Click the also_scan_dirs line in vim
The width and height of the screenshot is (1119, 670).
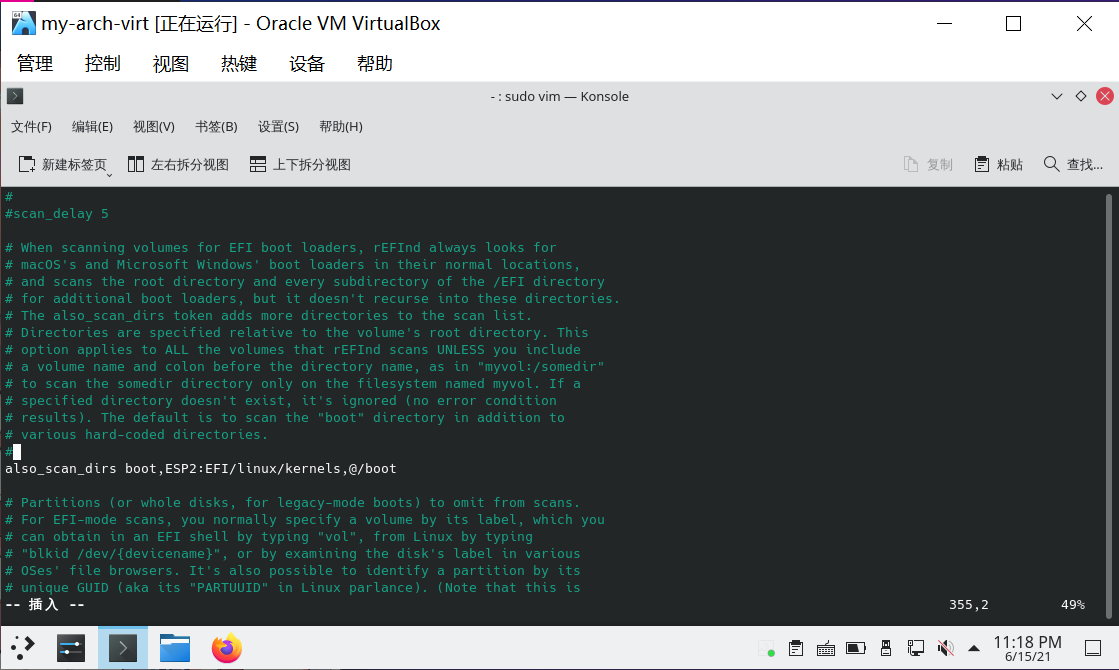[x=200, y=468]
